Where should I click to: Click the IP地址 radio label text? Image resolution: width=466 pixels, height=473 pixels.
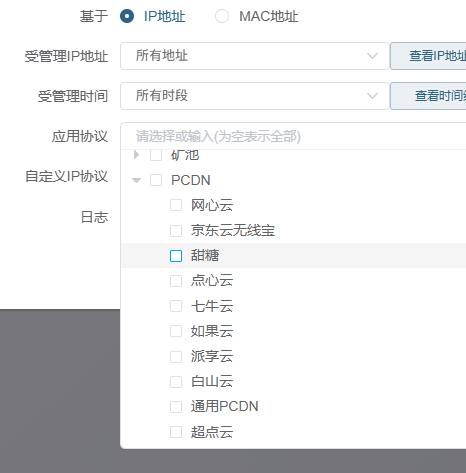click(x=164, y=16)
